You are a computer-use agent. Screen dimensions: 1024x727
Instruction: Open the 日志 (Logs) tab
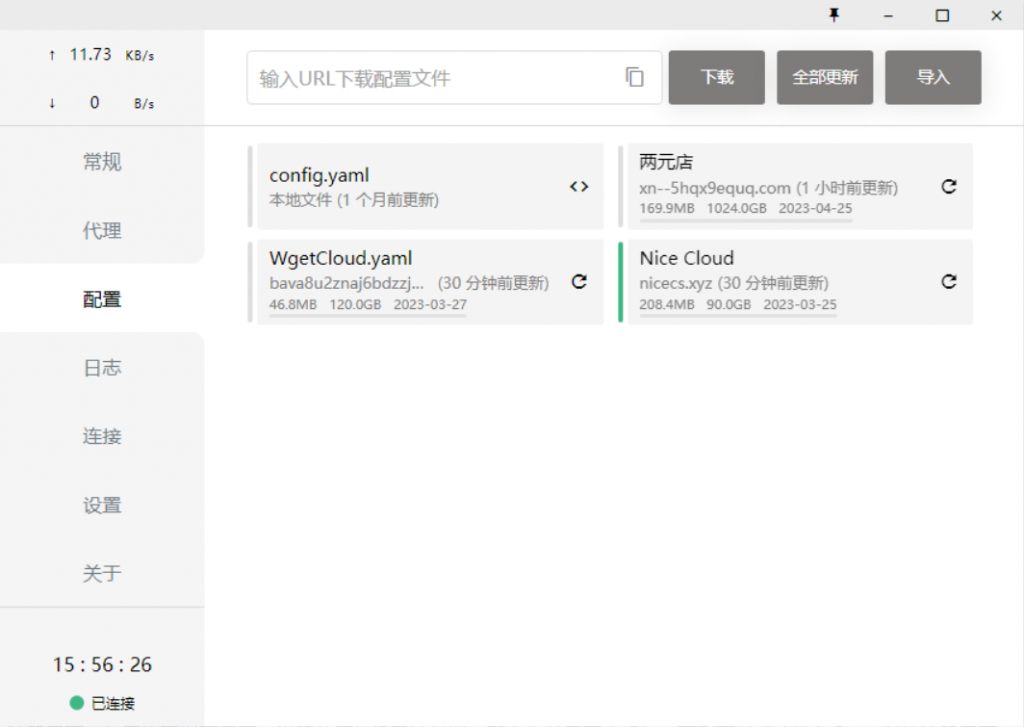point(102,368)
